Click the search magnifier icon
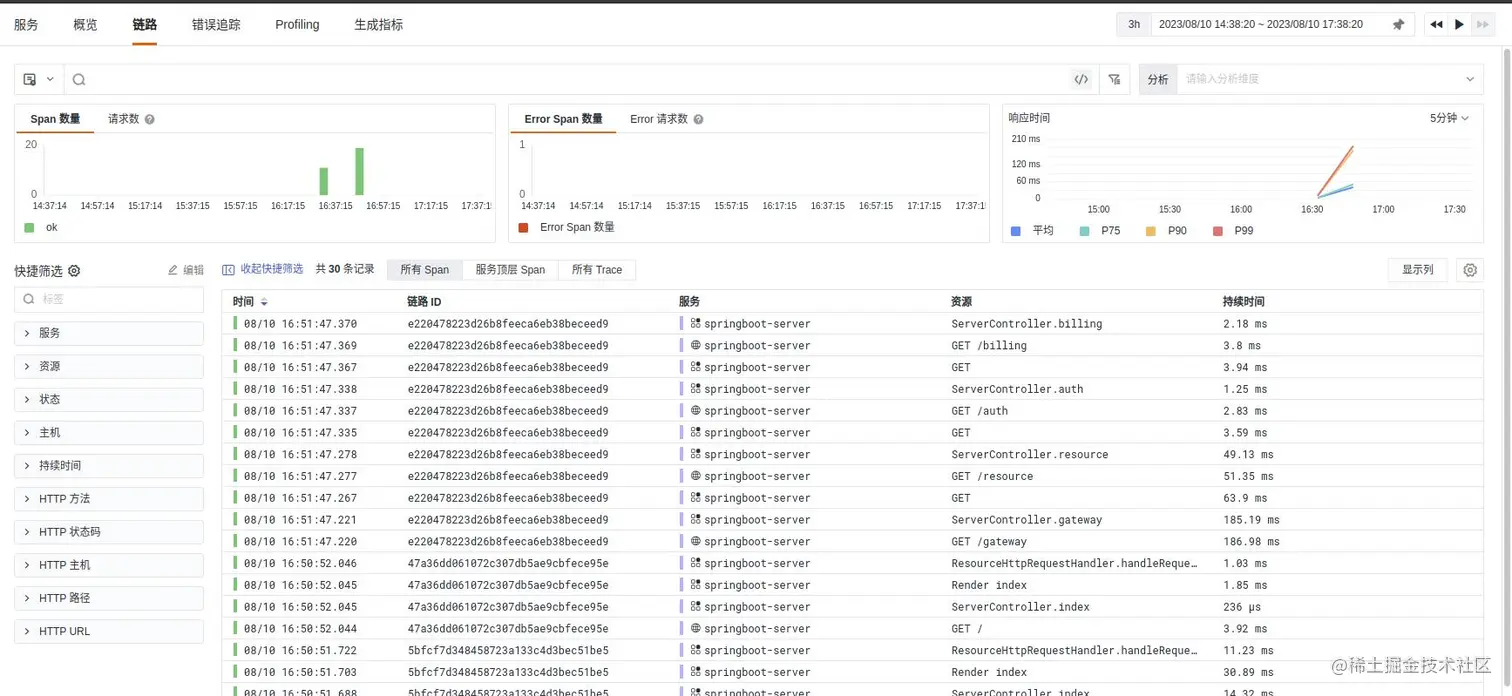 [79, 79]
